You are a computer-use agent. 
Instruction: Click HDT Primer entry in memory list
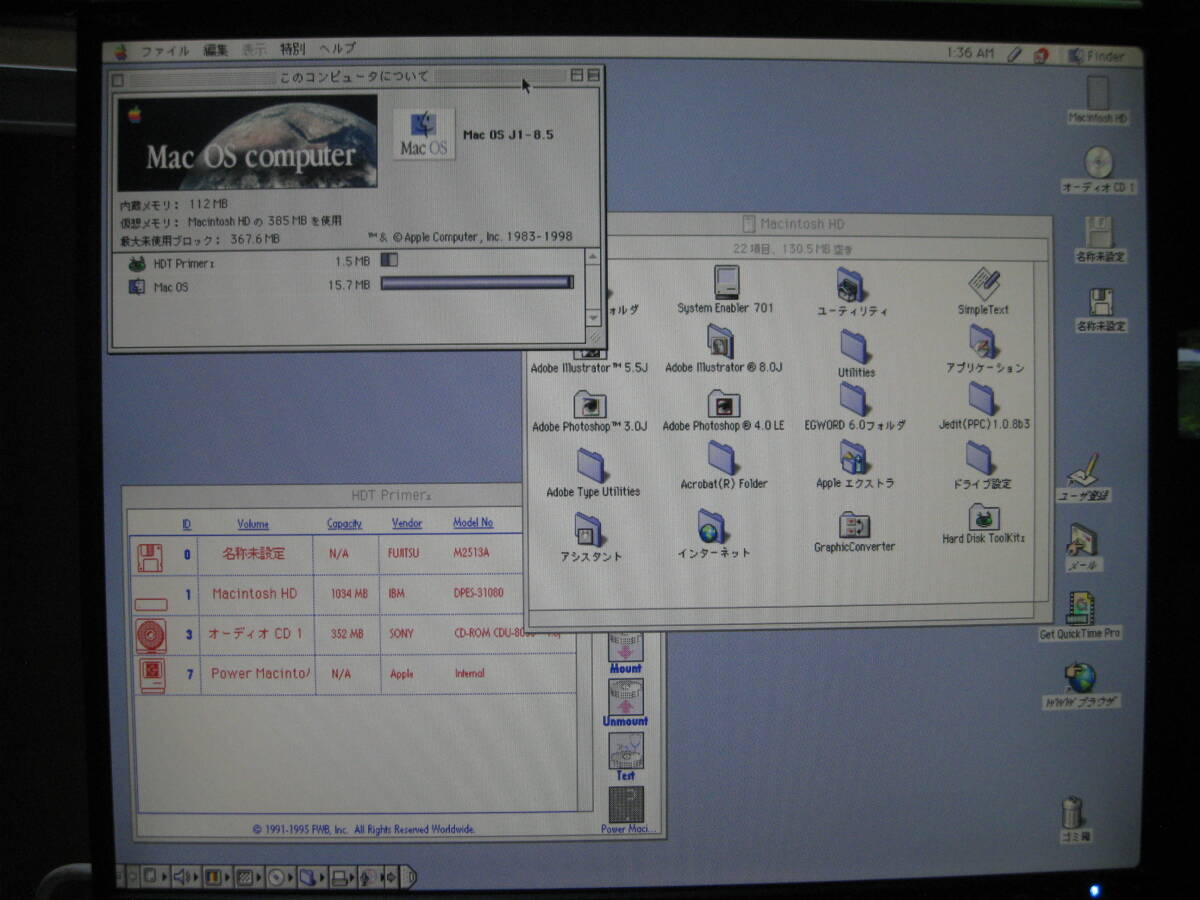(171, 263)
